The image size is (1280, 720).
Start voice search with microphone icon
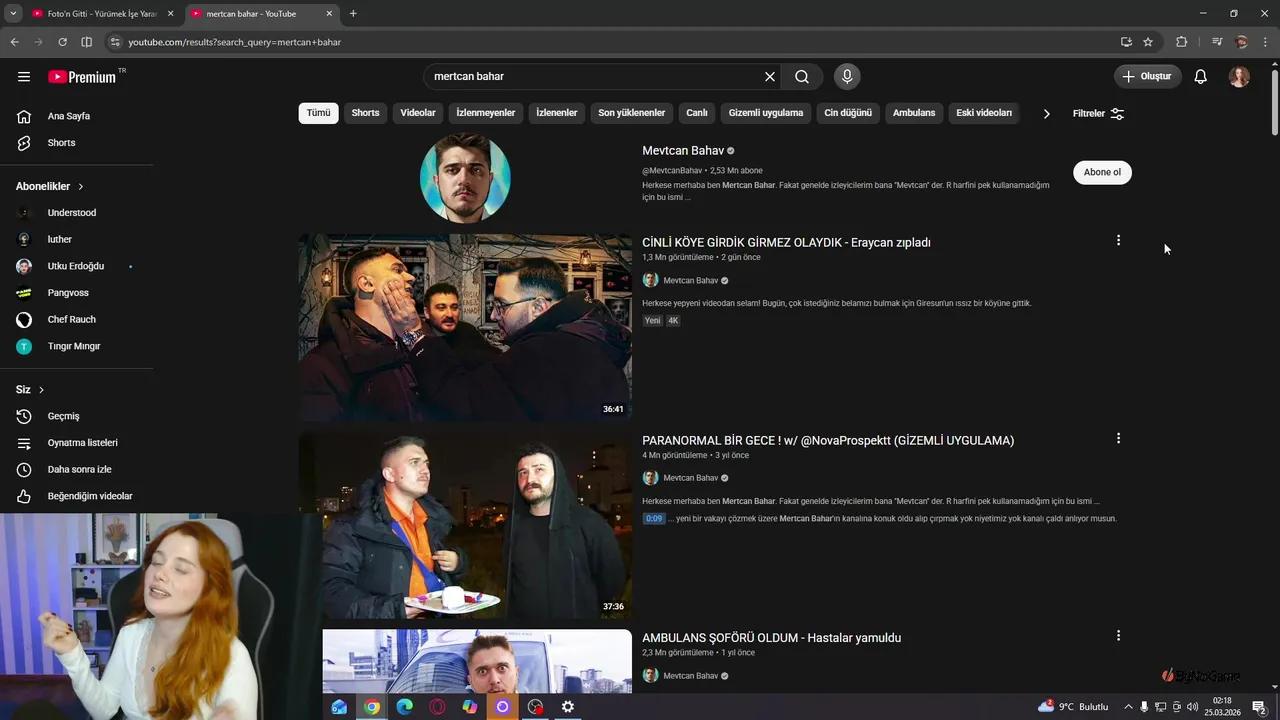pos(847,77)
